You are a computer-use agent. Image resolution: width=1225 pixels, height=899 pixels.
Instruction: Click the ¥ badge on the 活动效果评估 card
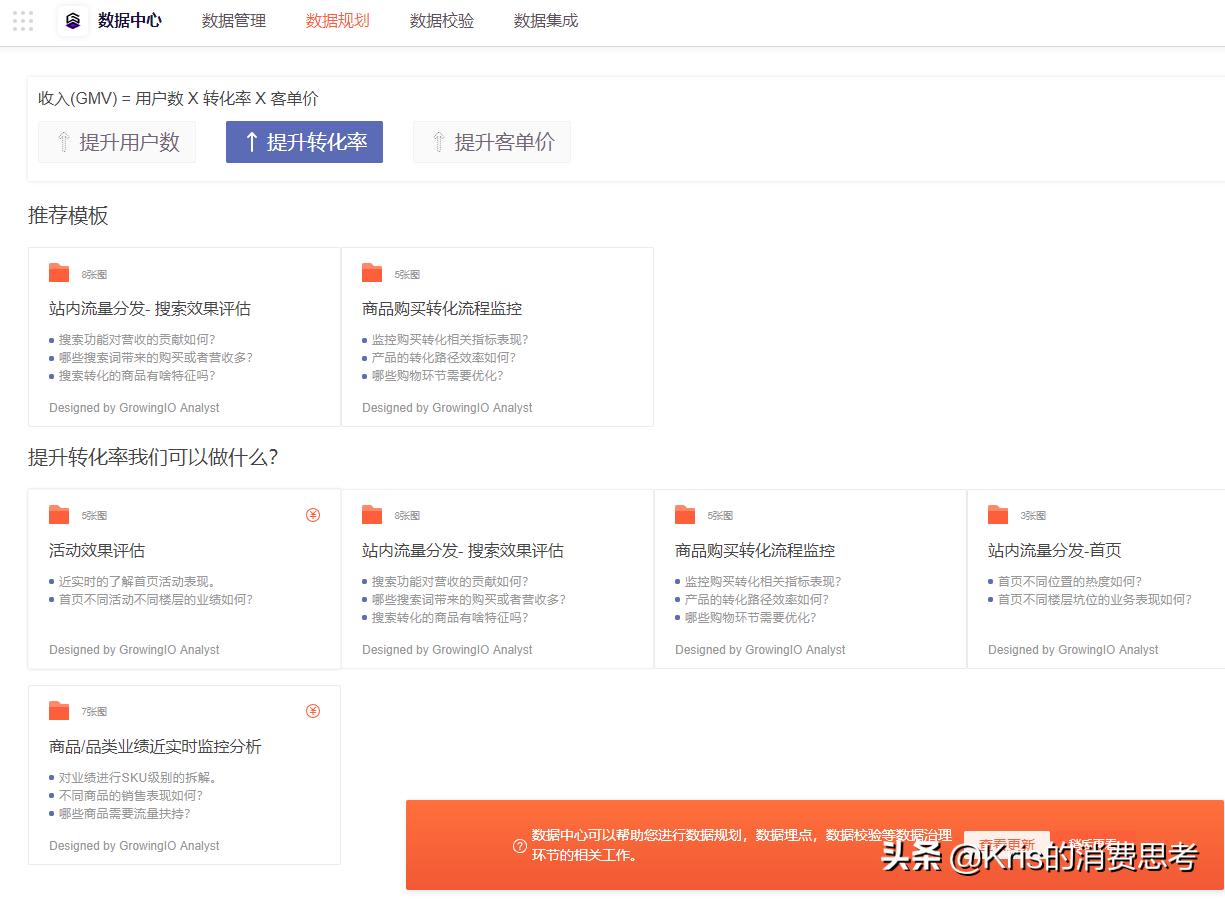coord(312,514)
